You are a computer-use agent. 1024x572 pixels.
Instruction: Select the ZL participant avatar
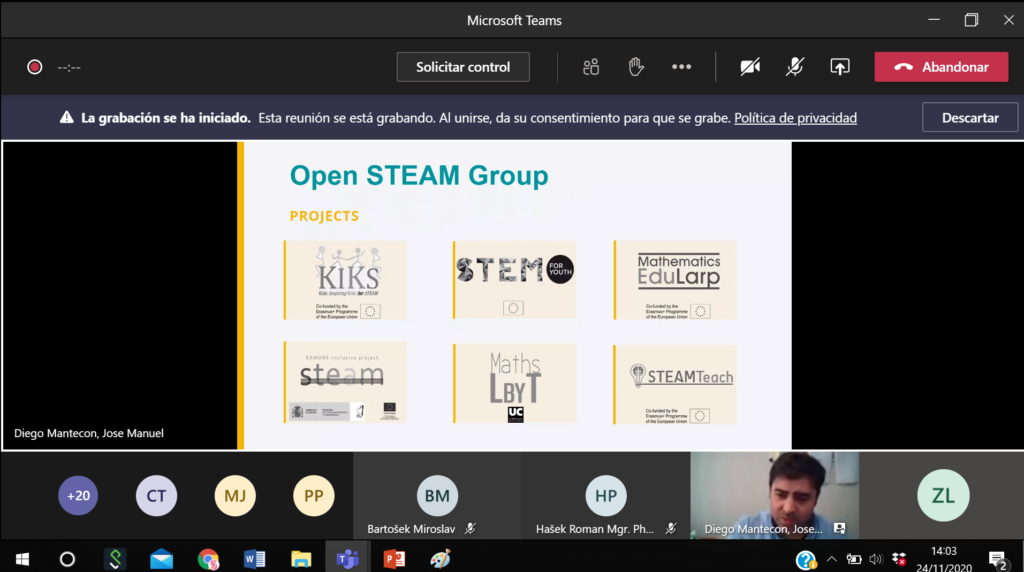click(943, 496)
